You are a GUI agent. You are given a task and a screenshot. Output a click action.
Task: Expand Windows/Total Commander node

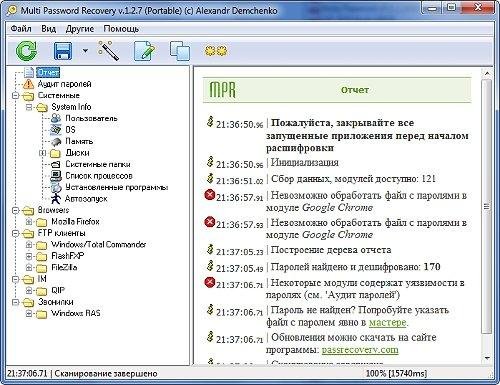coord(29,245)
